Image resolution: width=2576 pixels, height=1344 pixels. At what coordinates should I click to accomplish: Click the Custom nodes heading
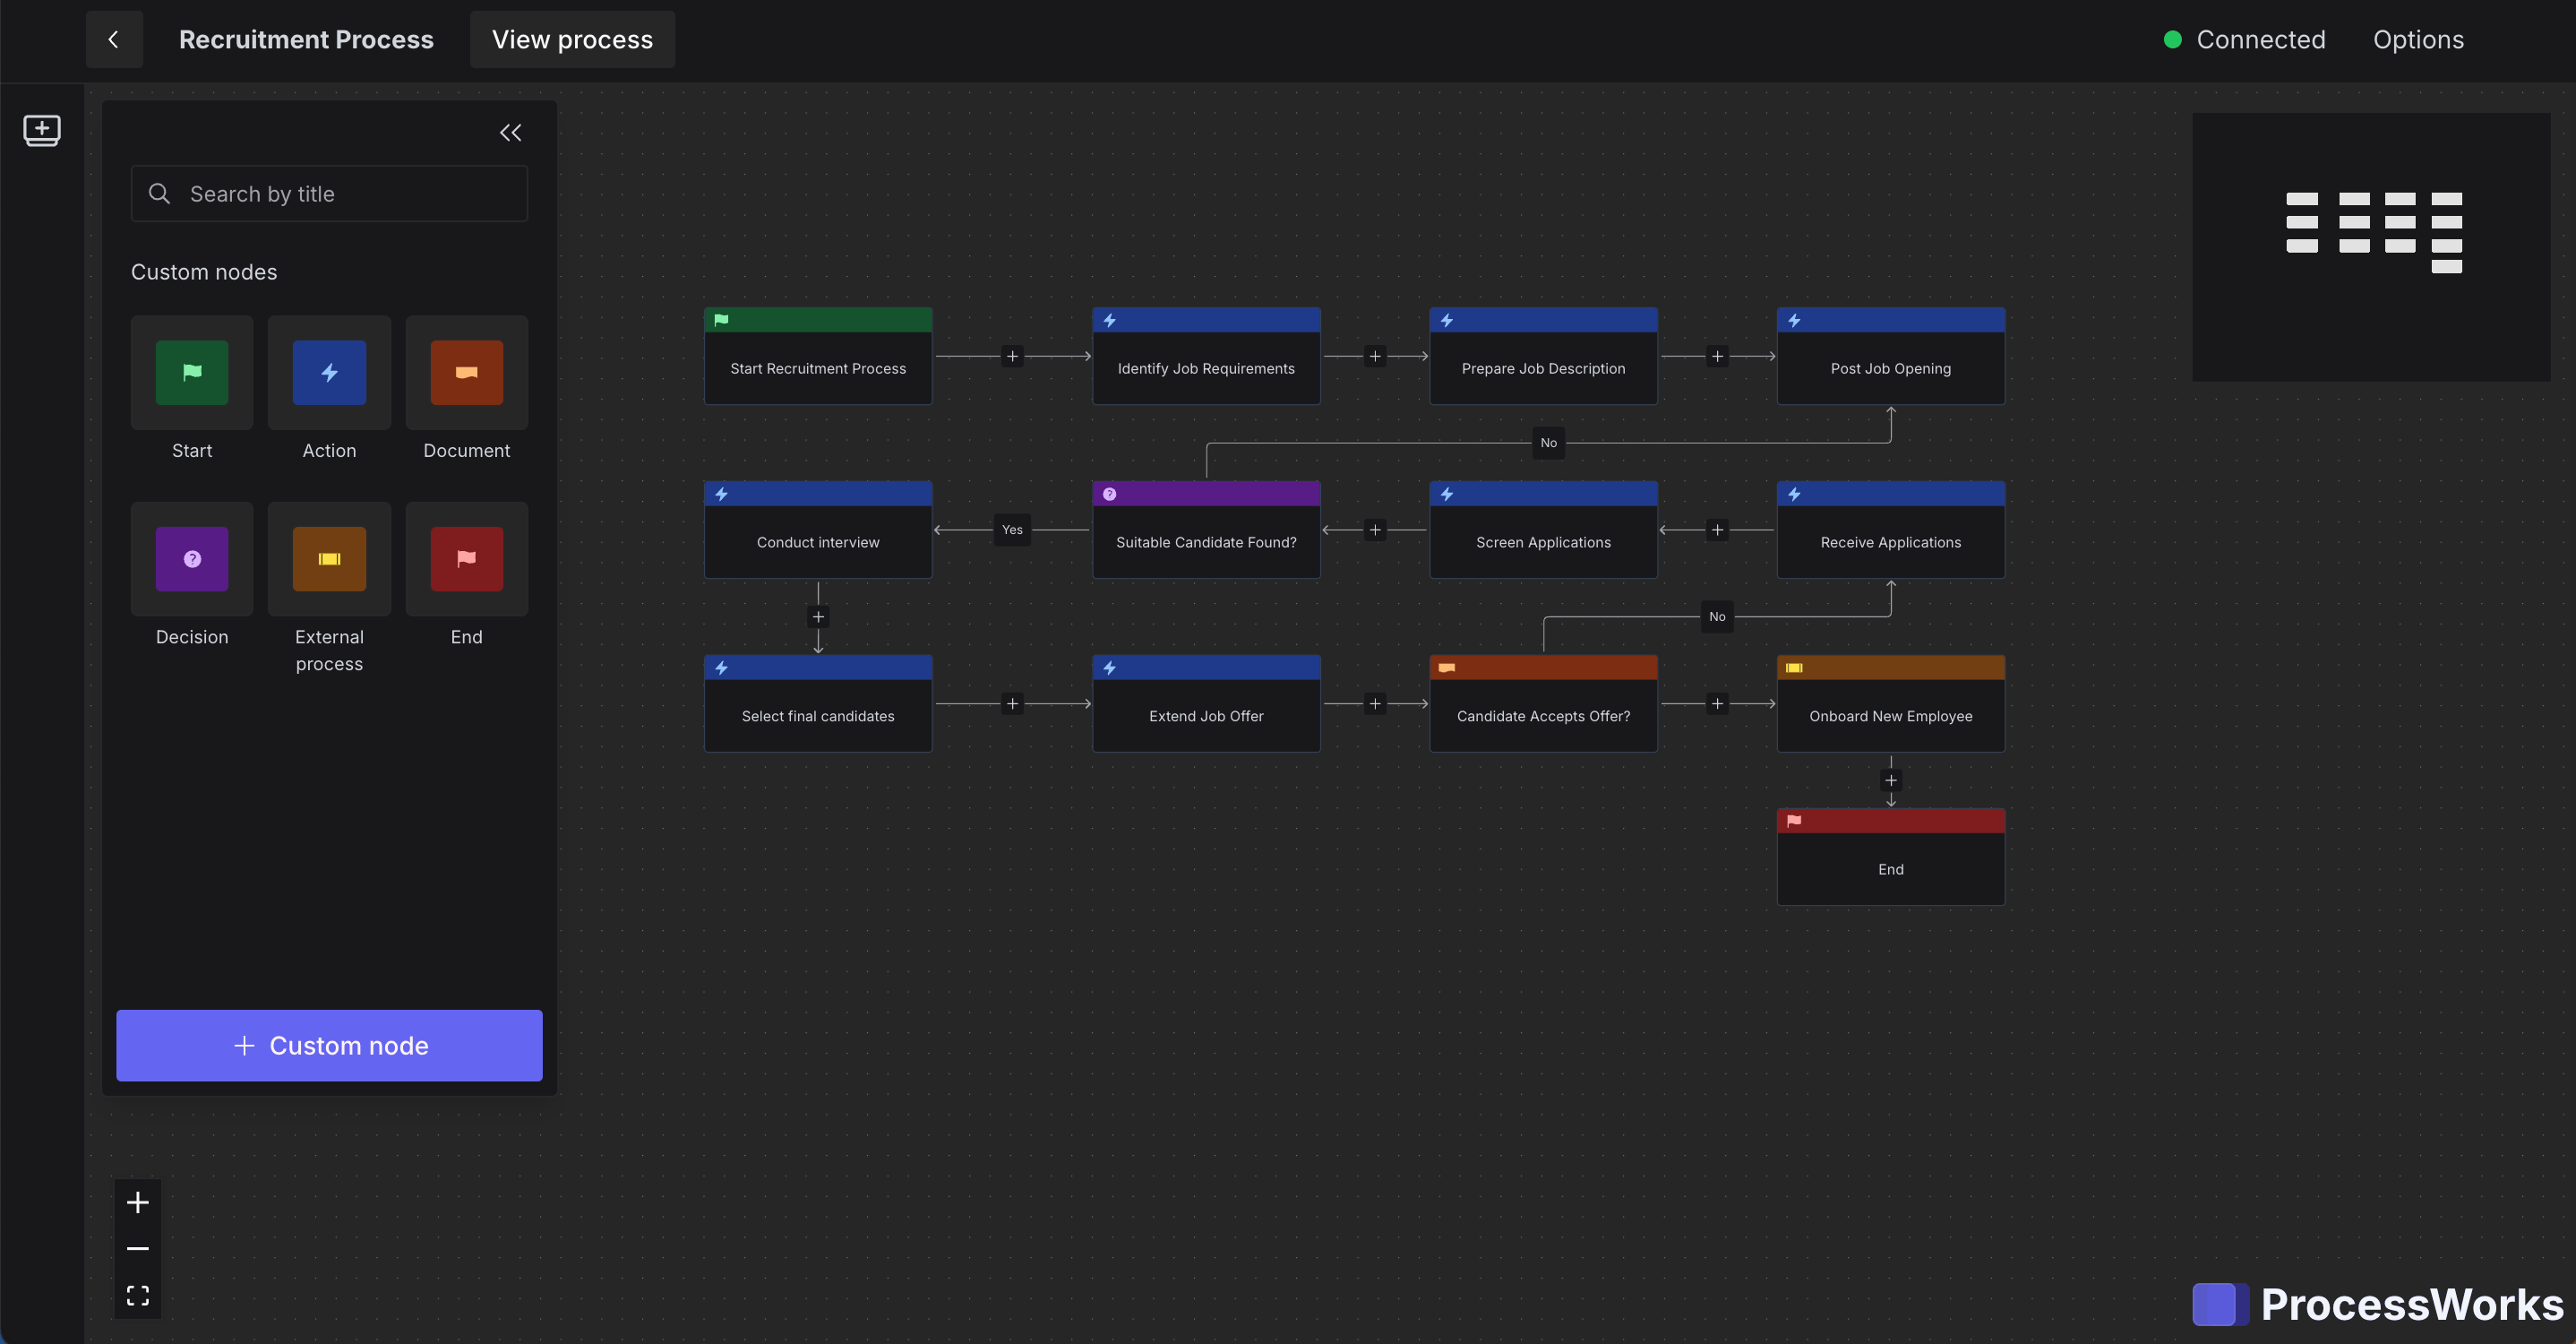204,272
